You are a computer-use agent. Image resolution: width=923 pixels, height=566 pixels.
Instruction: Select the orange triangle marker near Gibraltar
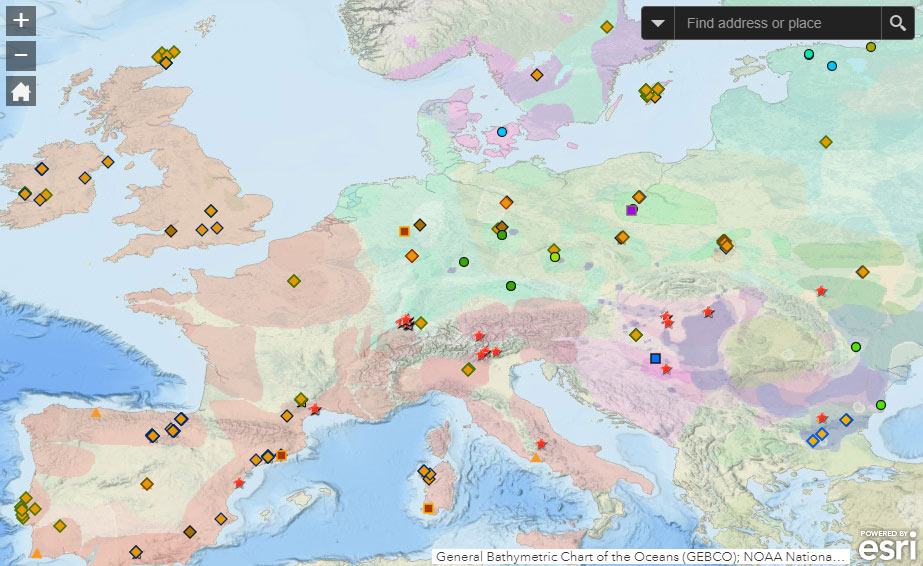(36, 553)
